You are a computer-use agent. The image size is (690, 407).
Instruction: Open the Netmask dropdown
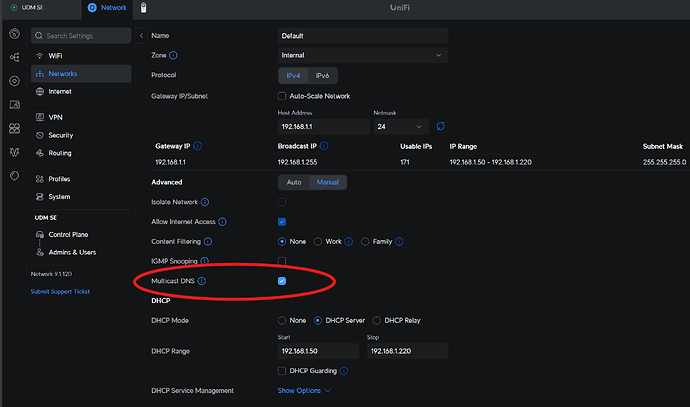pyautogui.click(x=401, y=127)
